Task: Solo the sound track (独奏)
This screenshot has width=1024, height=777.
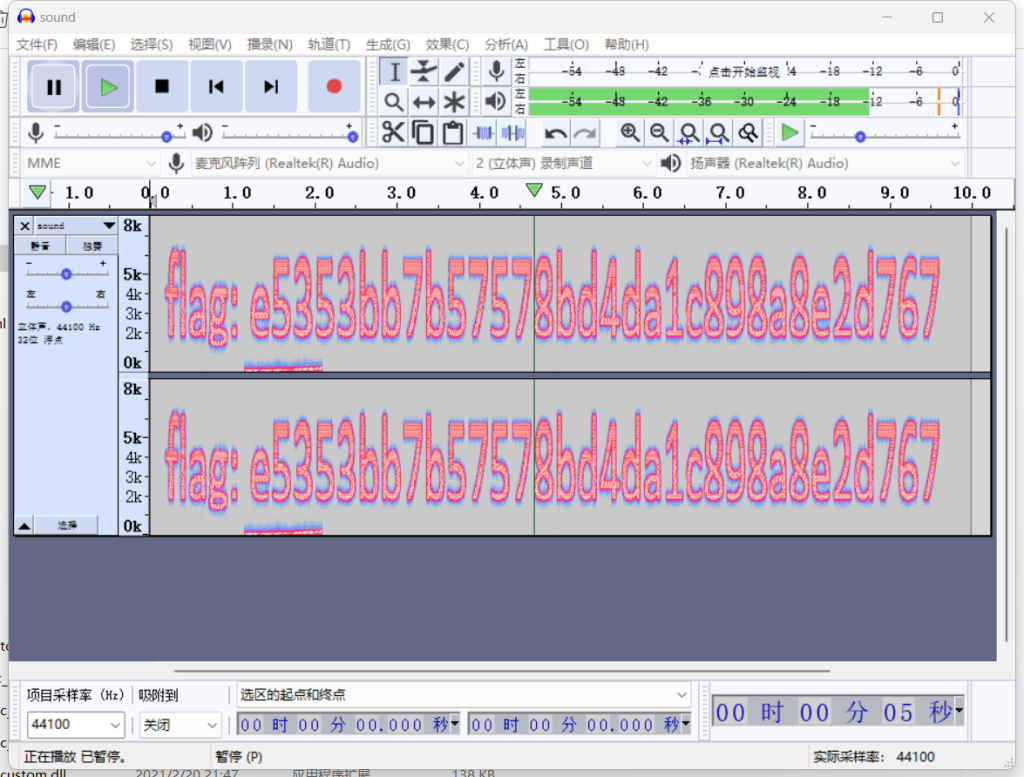Action: click(x=92, y=246)
